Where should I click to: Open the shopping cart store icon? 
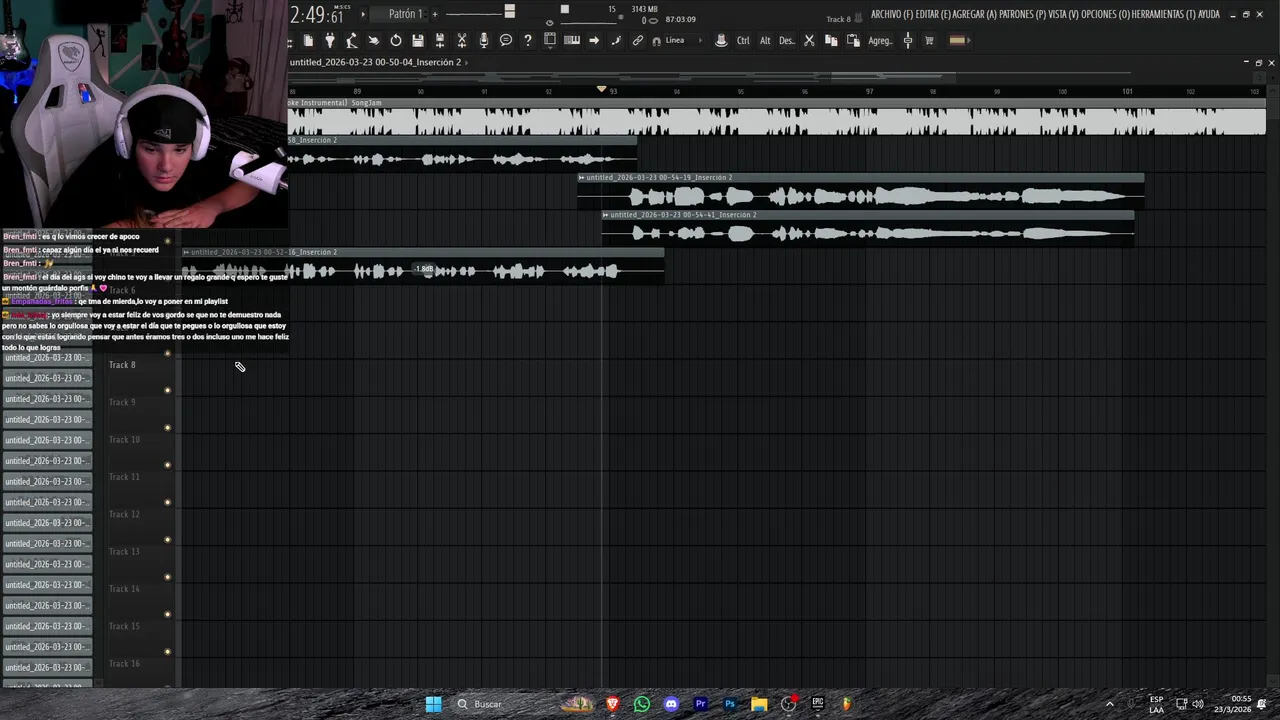(929, 41)
